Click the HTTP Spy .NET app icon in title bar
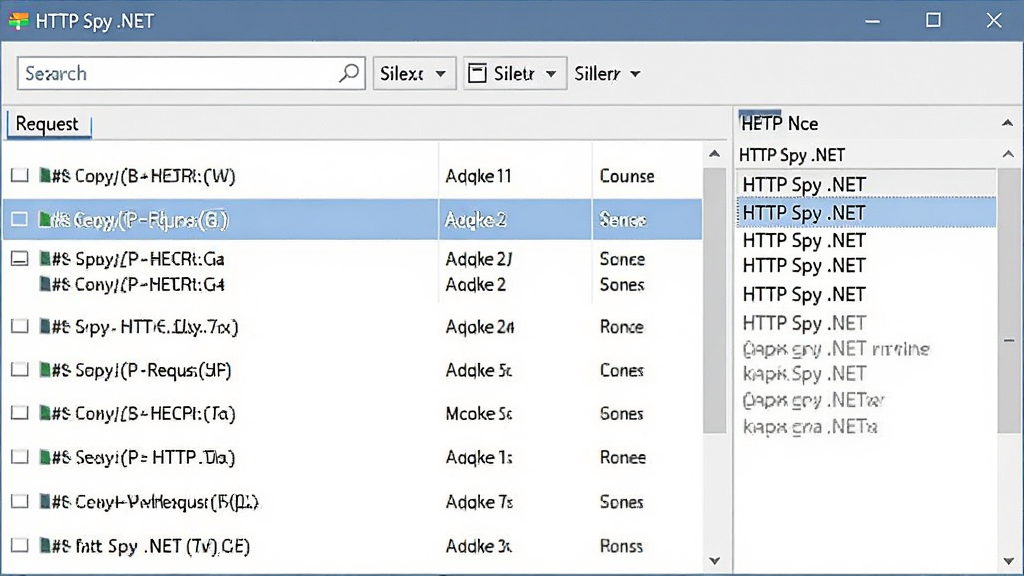1024x576 pixels. [18, 21]
